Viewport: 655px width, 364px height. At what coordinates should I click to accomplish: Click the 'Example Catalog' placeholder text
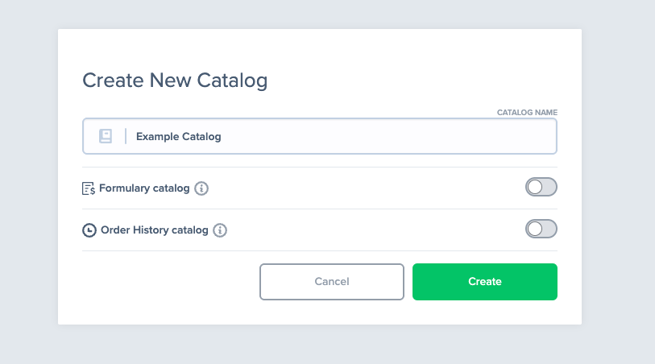coord(178,137)
